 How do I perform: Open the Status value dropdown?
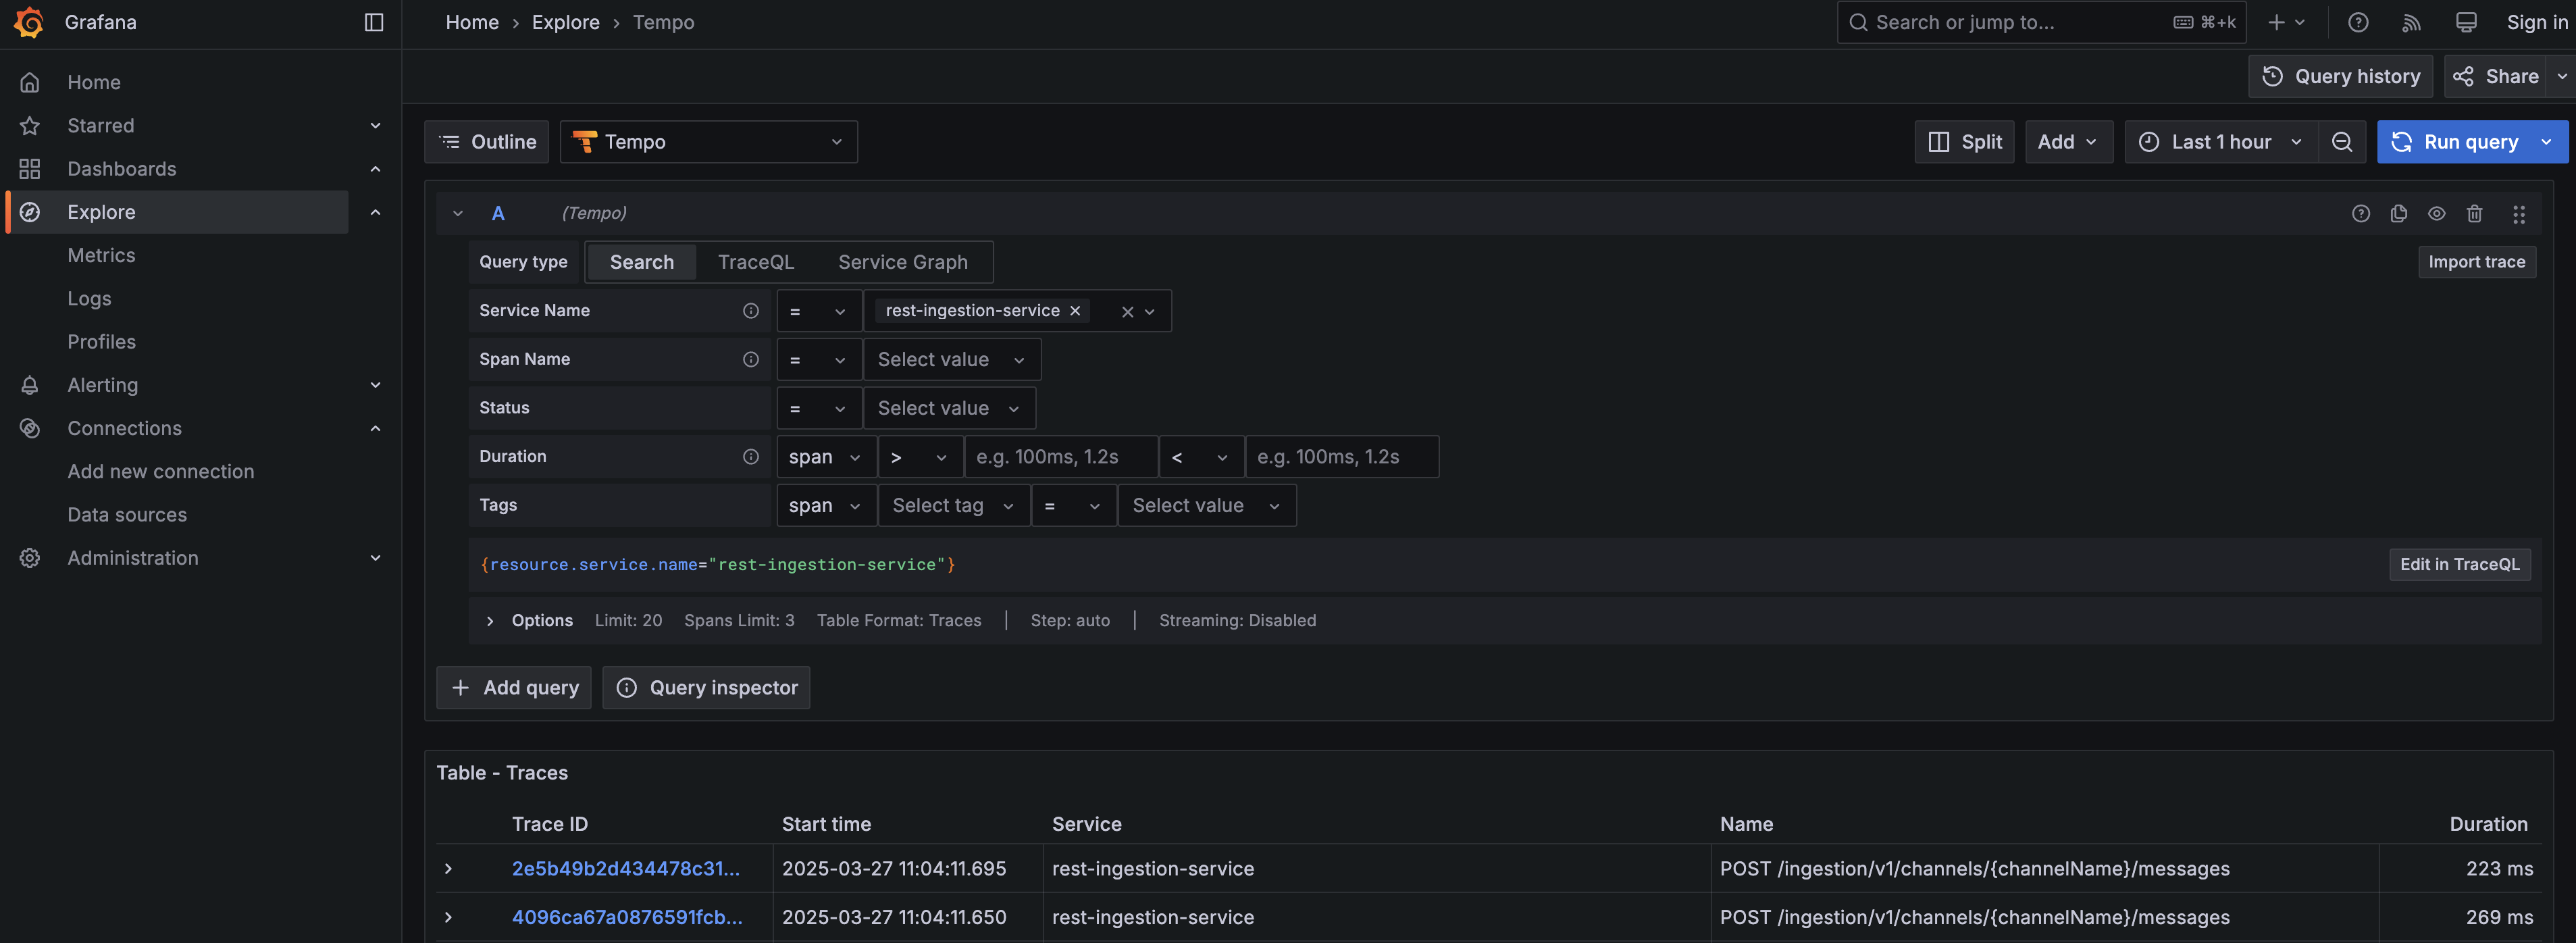pyautogui.click(x=949, y=408)
